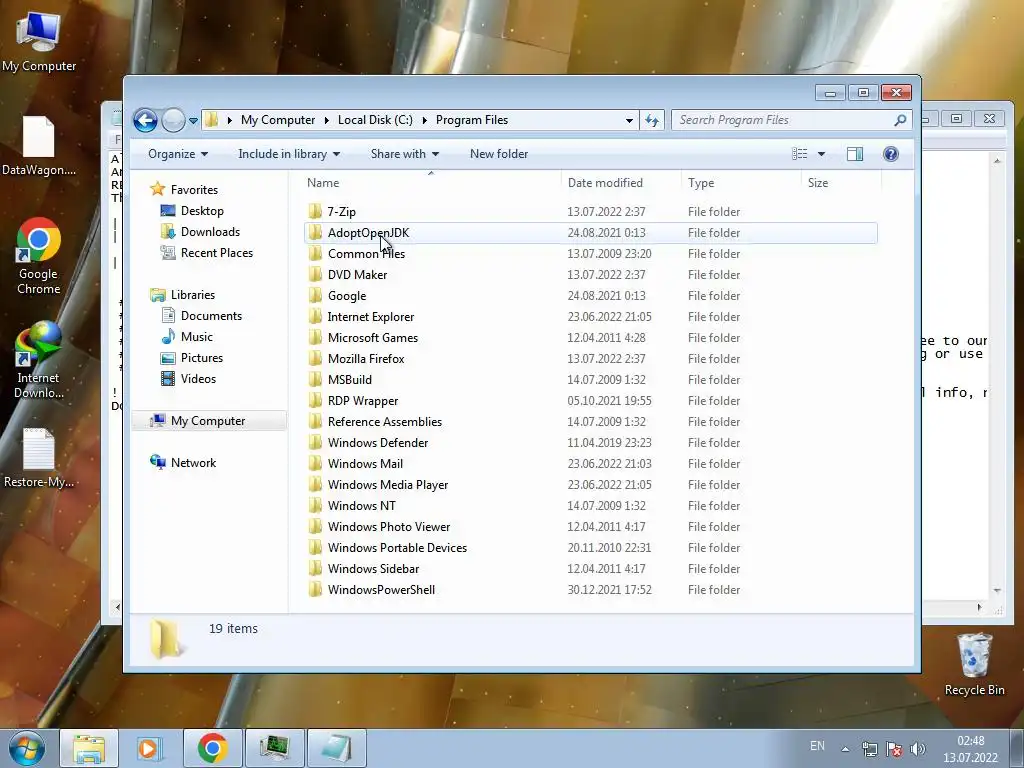The image size is (1024, 768).
Task: Sort by the Size column
Action: pos(840,183)
